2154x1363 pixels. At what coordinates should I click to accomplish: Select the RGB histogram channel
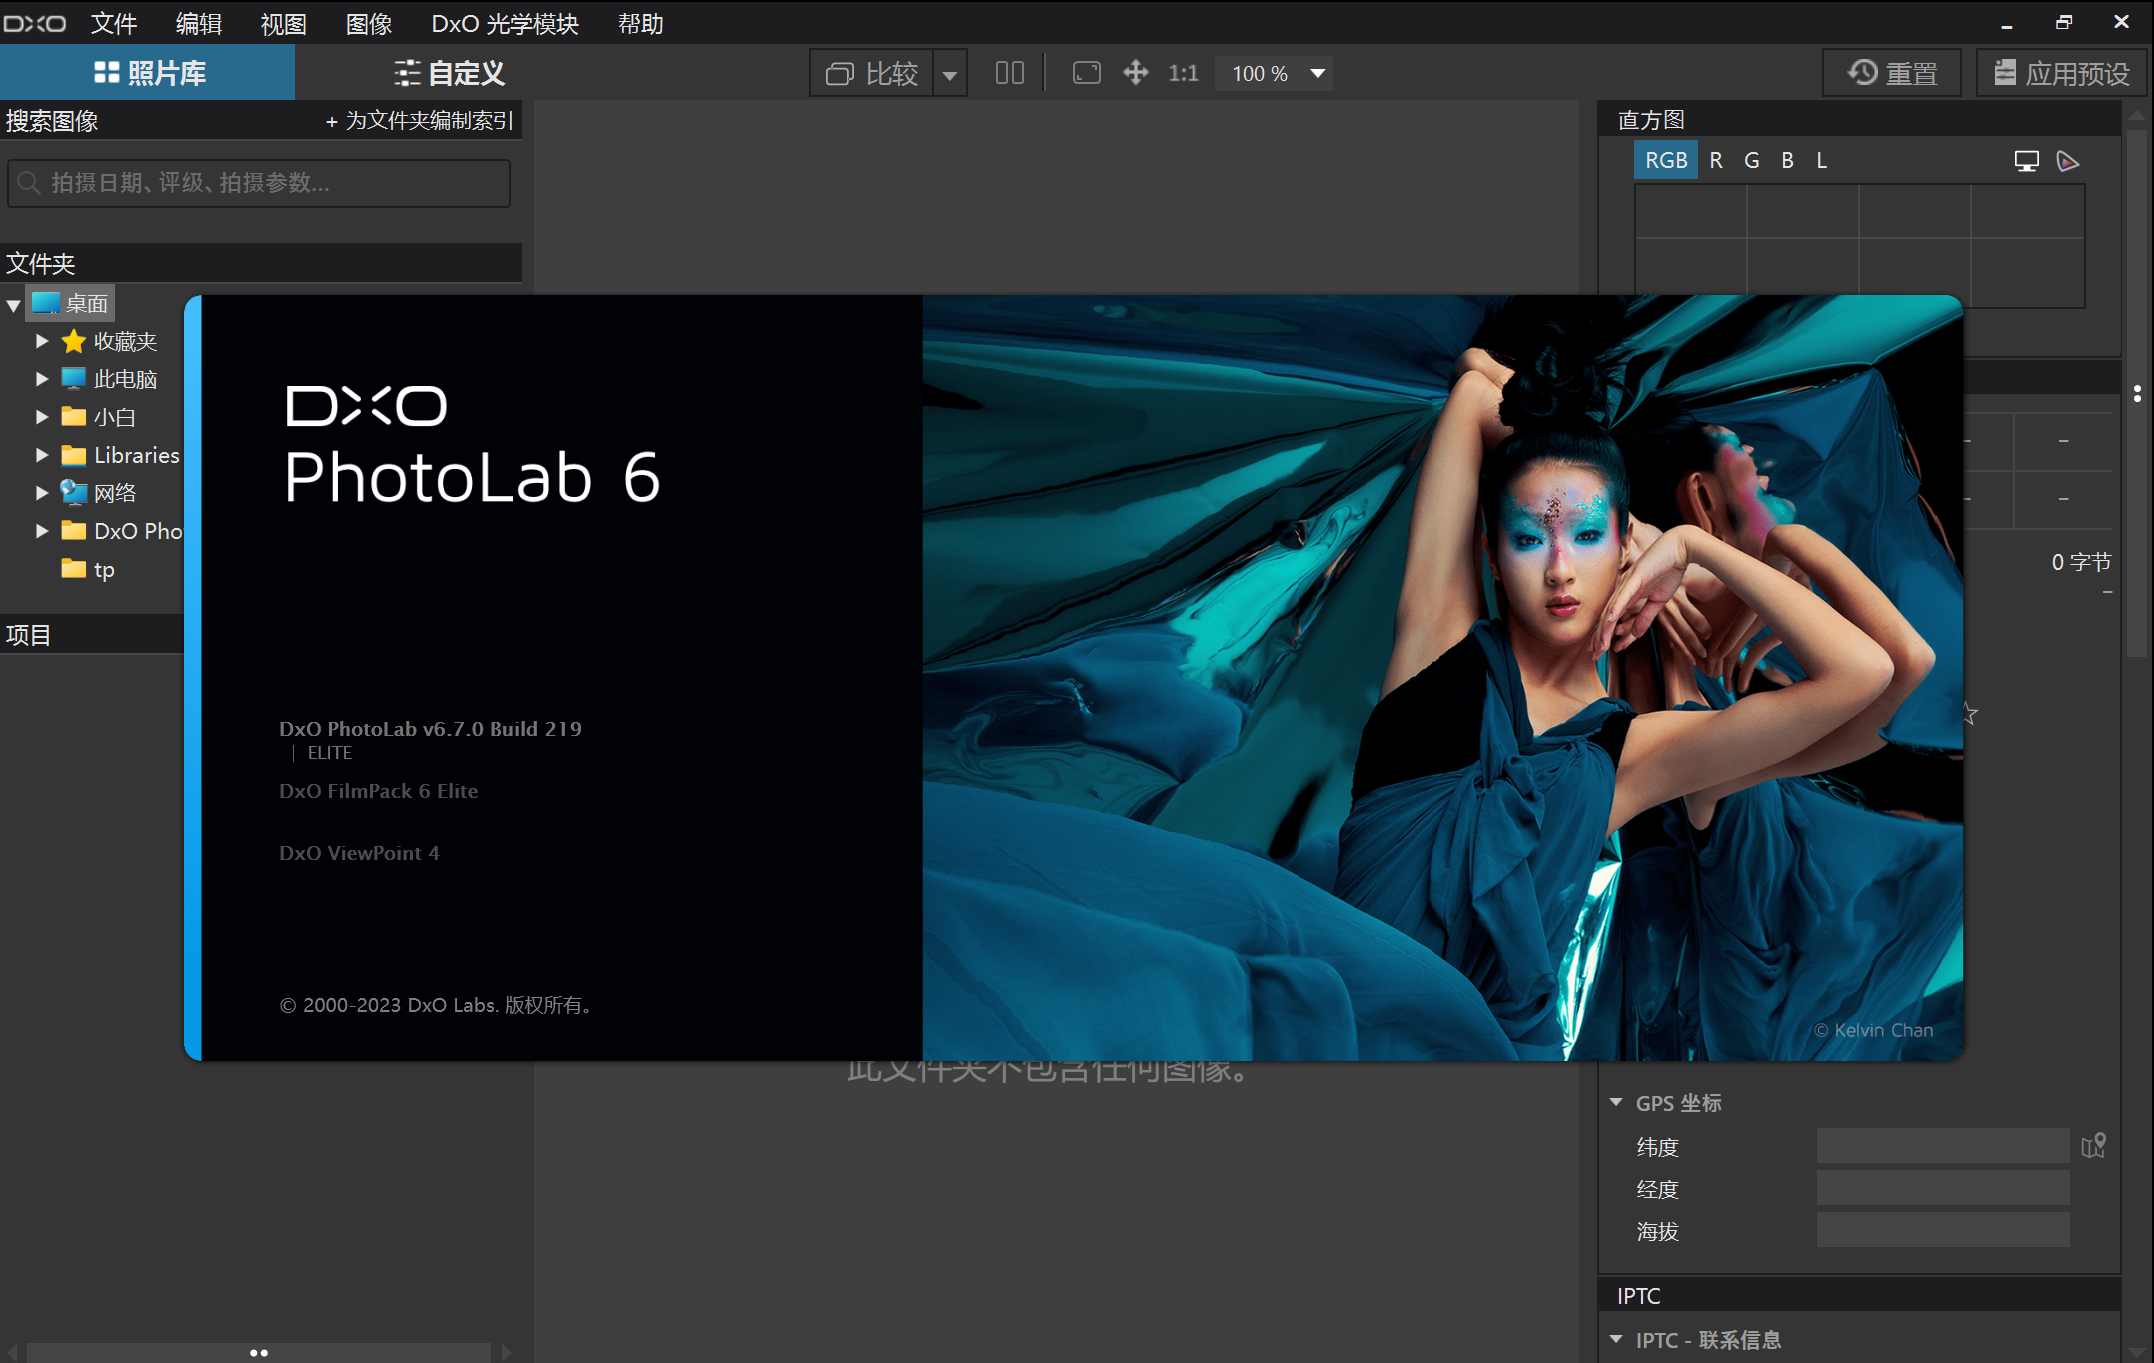click(x=1666, y=160)
